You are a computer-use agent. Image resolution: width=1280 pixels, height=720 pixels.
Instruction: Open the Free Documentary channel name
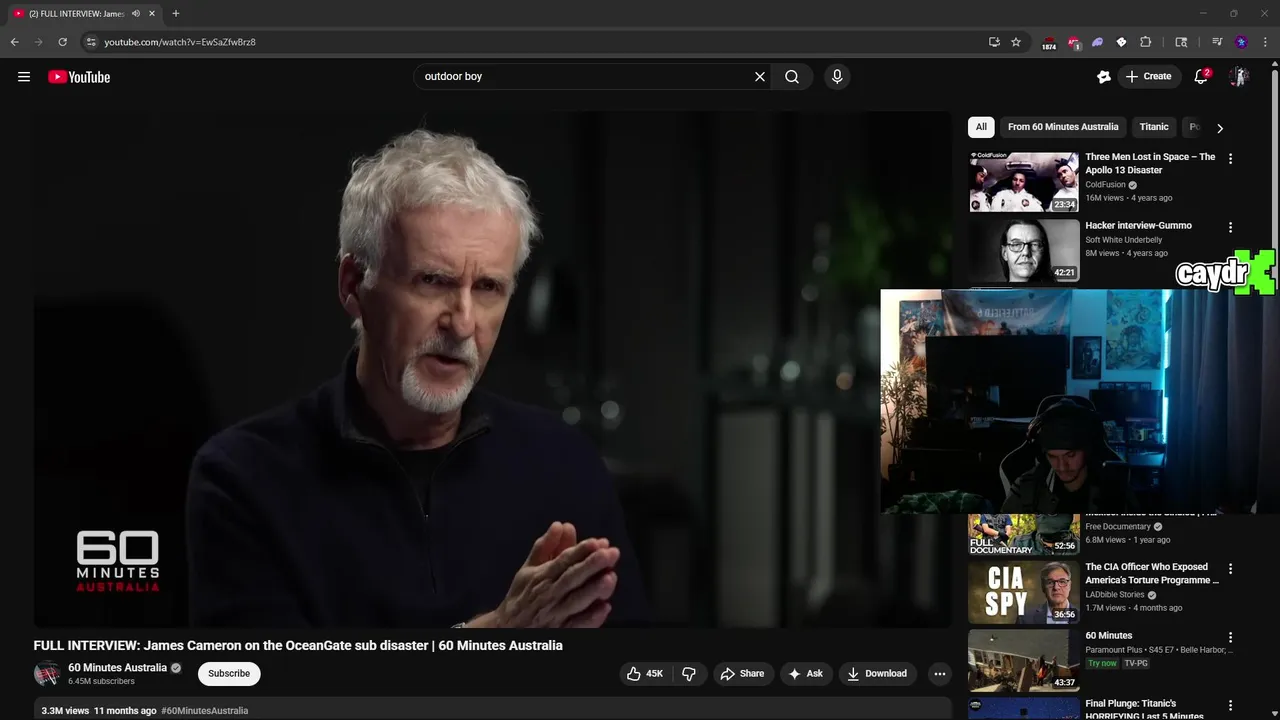coord(1117,527)
